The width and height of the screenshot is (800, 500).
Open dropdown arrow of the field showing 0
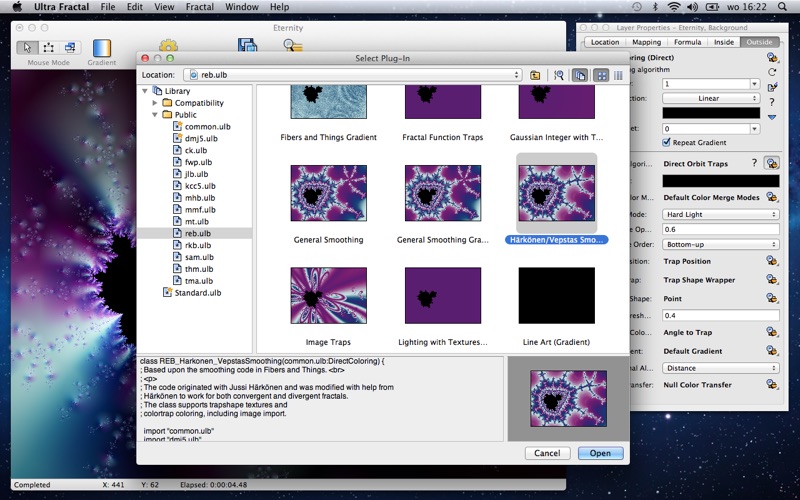click(755, 129)
